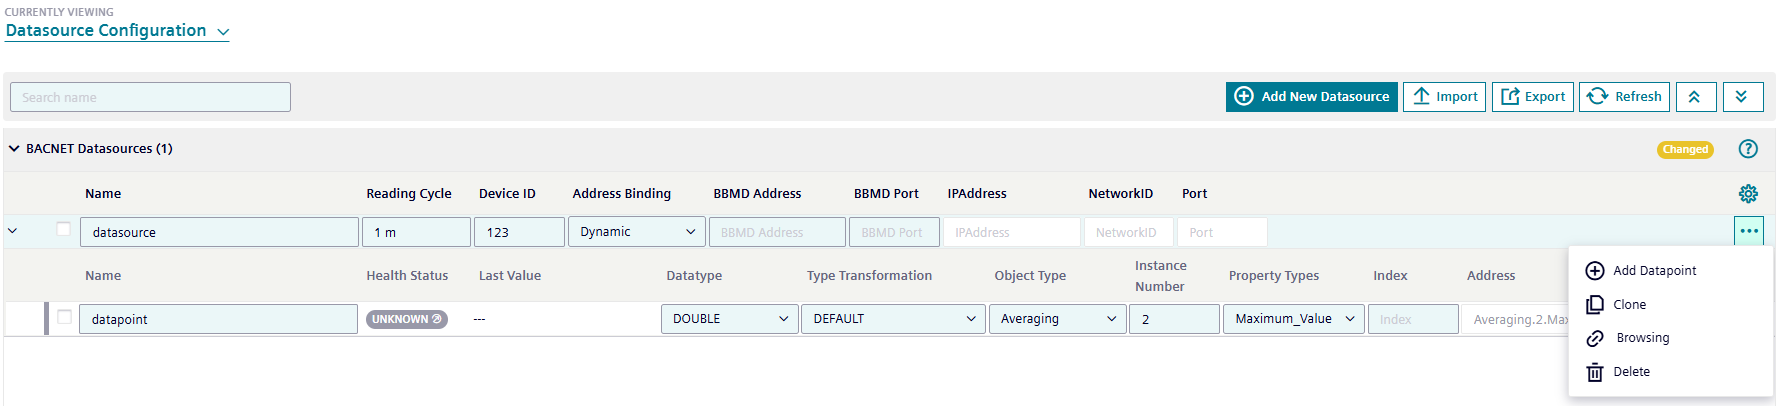Click the IPAddress input field

tap(1011, 232)
